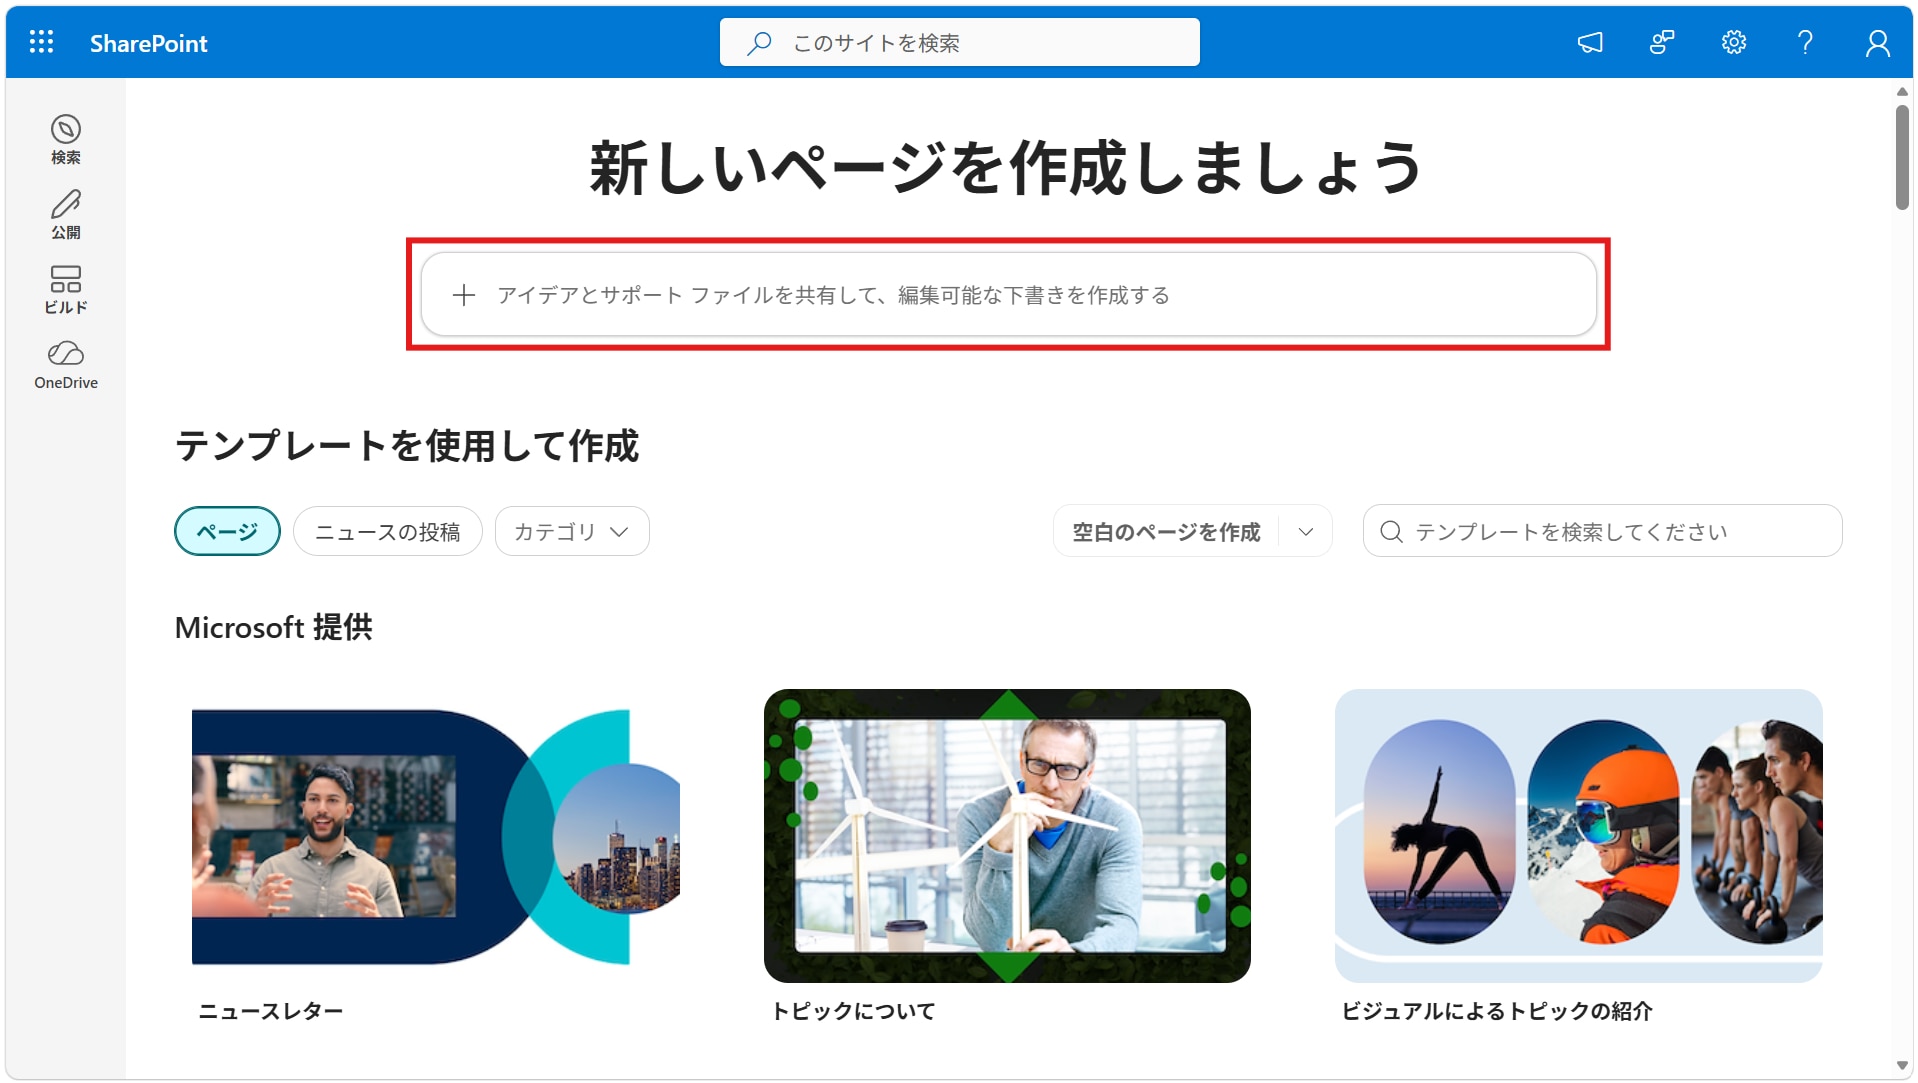Click the plus icon in idea prompt box
Screen dimensions: 1918x1083
pyautogui.click(x=463, y=295)
